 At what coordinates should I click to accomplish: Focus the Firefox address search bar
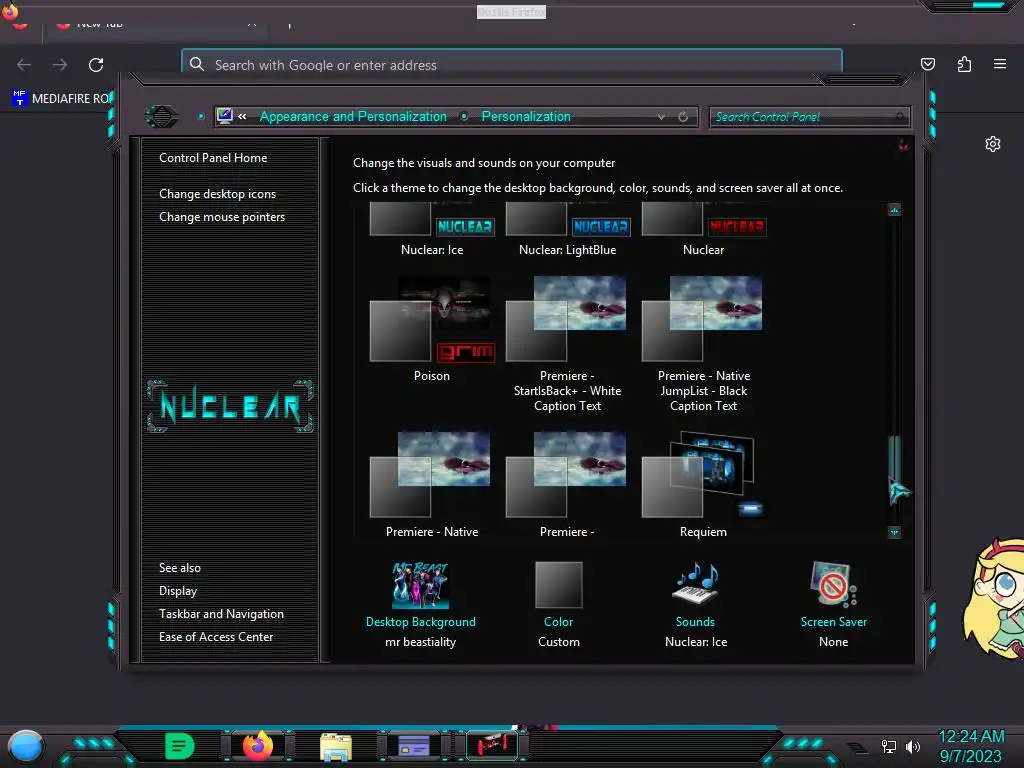(x=511, y=64)
